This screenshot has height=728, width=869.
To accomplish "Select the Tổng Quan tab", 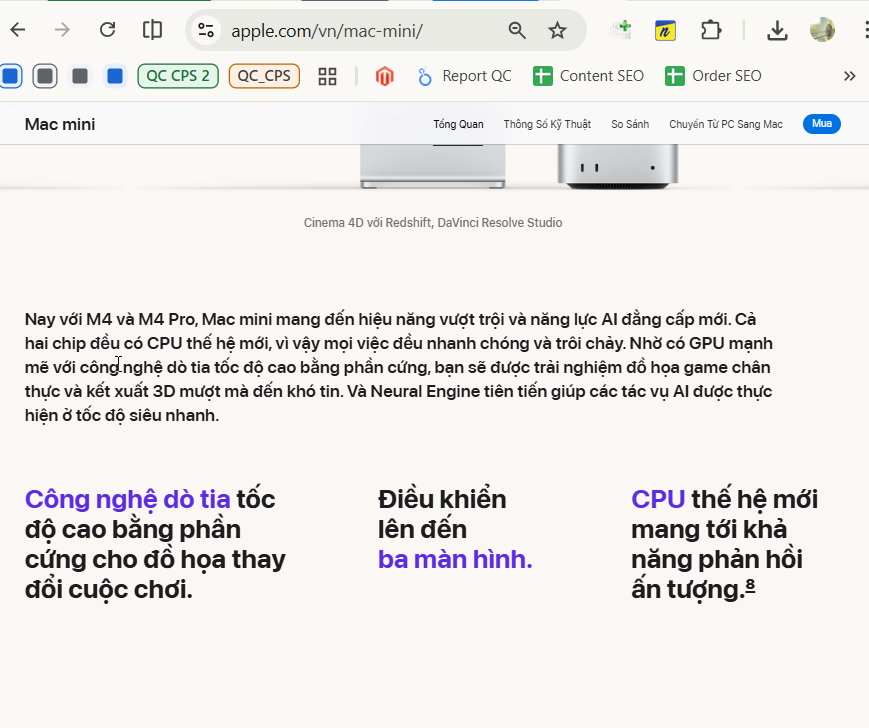I will click(x=458, y=124).
